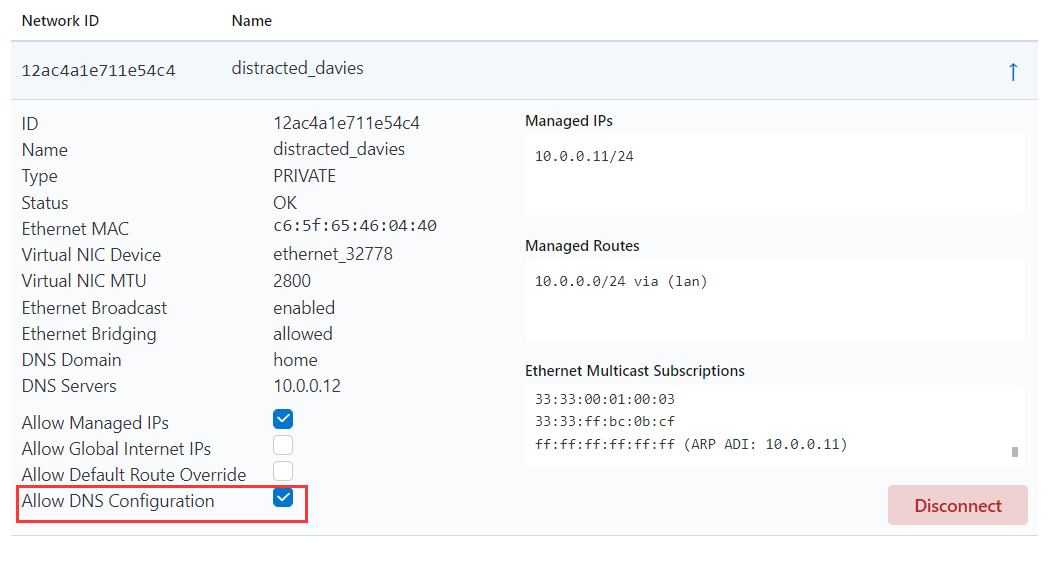Click the Name column header
Image resolution: width=1048 pixels, height=577 pixels.
[x=251, y=20]
